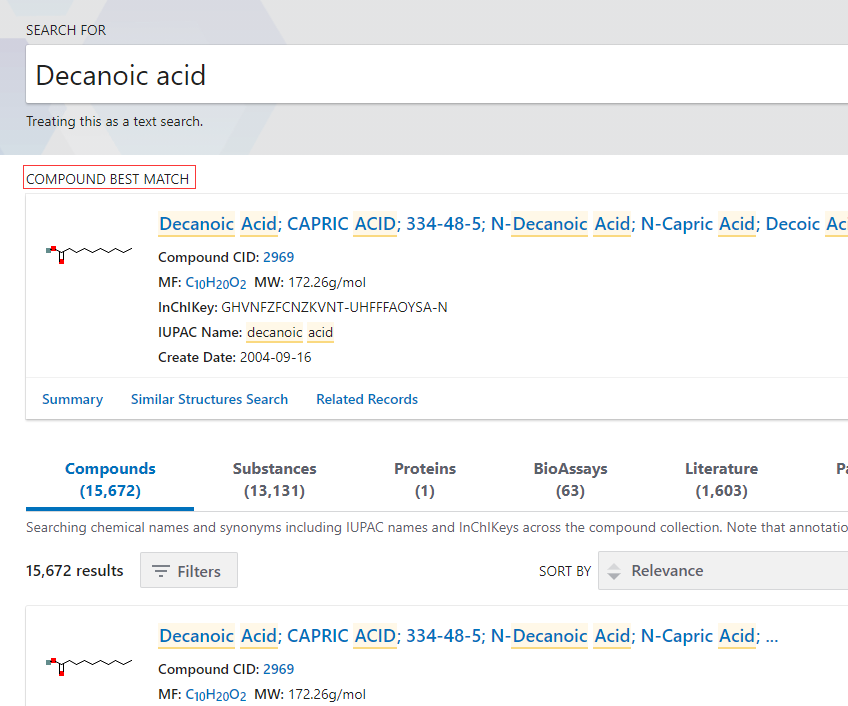Switch to the BioAssays tab
This screenshot has width=848, height=706.
coord(570,479)
